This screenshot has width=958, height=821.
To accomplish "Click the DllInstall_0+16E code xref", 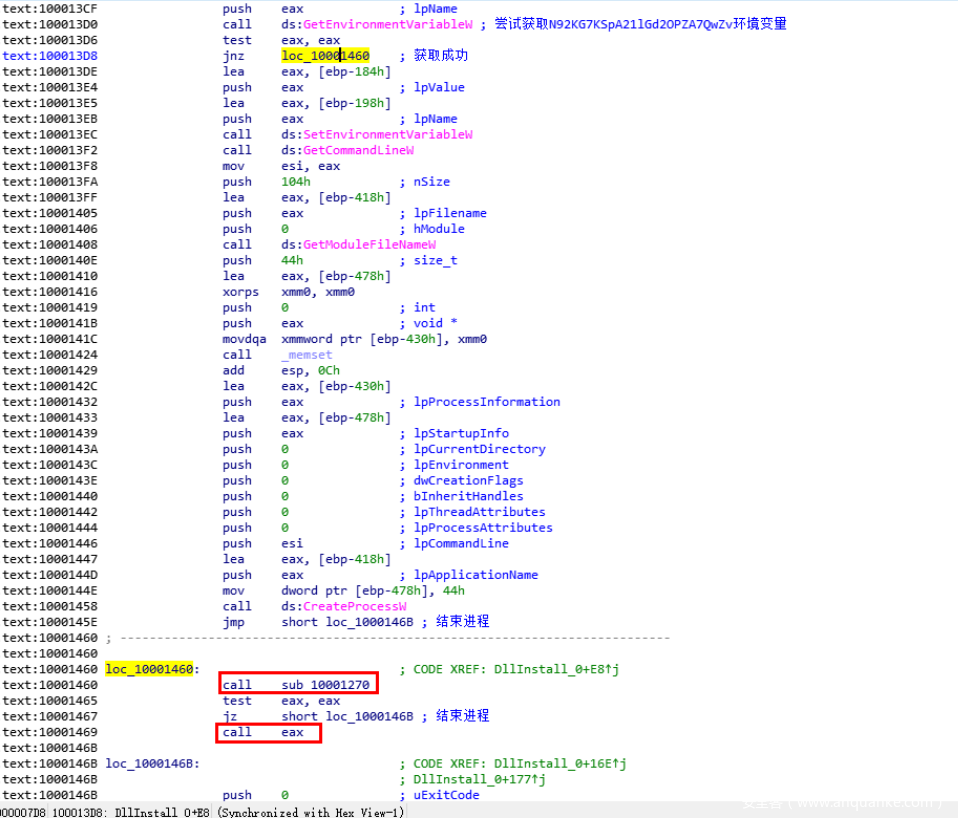I will click(553, 764).
